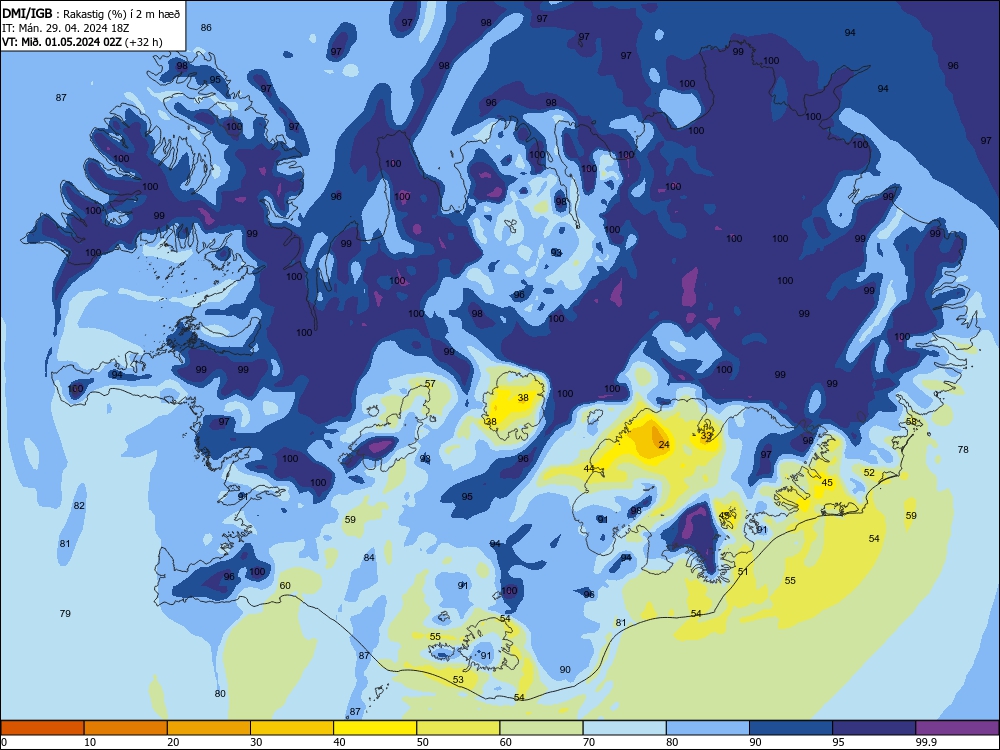Click the '50' scale label under the legend bar
The image size is (1000, 750).
(x=423, y=742)
